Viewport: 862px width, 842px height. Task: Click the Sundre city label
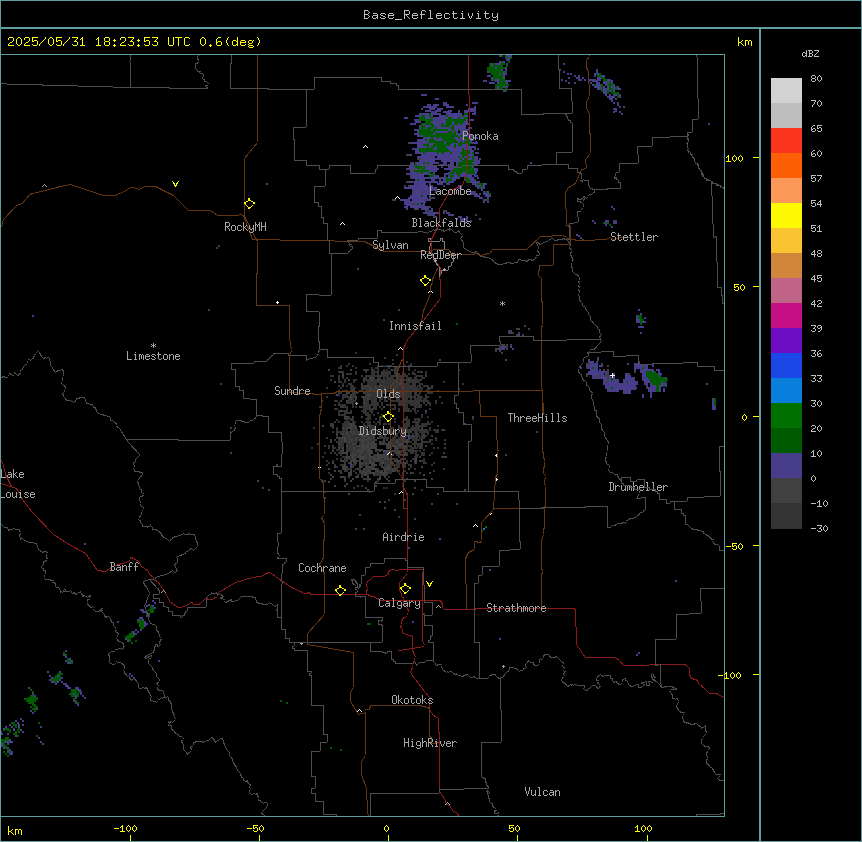pyautogui.click(x=292, y=391)
